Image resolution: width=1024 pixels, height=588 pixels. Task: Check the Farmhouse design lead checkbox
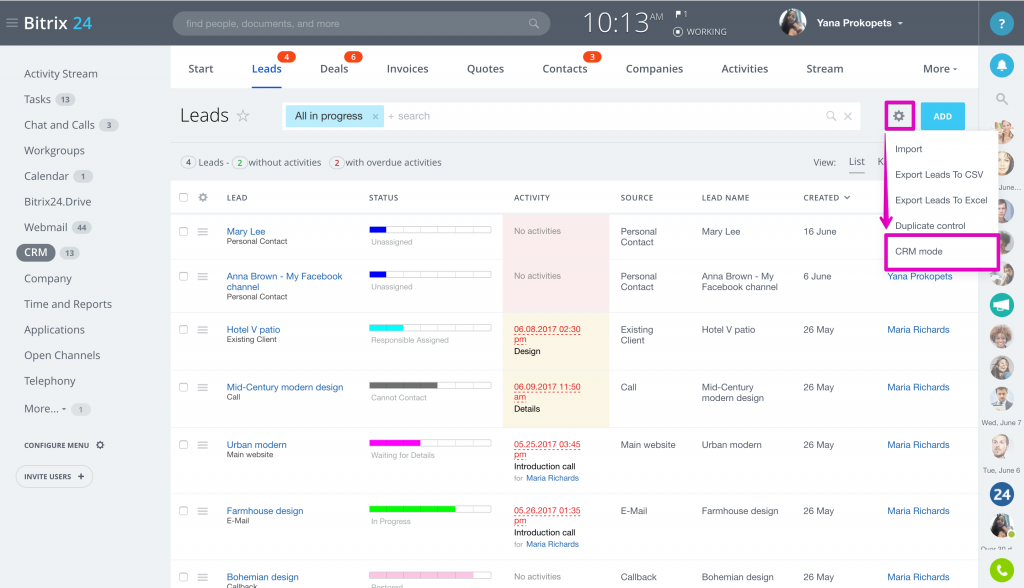pos(184,510)
